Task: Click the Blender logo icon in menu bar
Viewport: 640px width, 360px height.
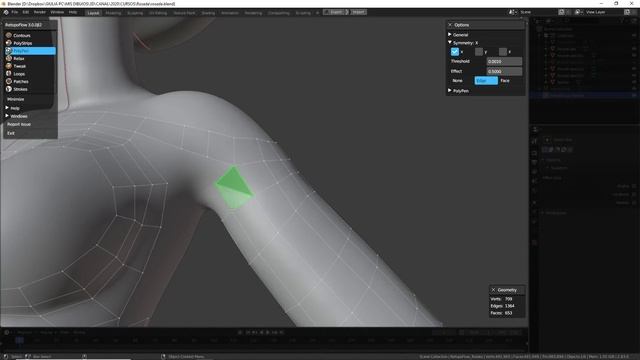Action: point(6,12)
